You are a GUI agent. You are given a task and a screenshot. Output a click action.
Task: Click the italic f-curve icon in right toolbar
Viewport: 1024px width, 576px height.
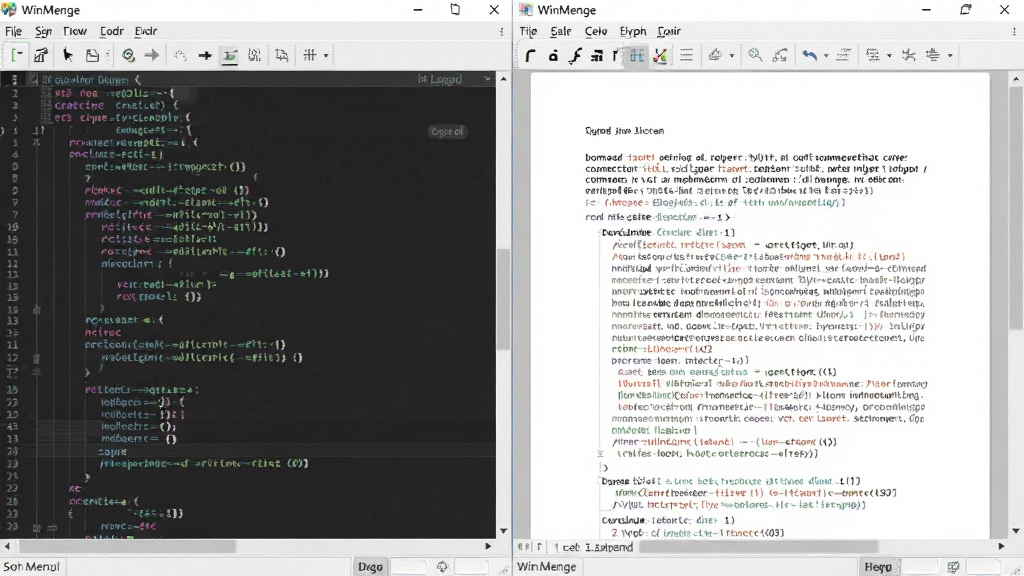[575, 56]
